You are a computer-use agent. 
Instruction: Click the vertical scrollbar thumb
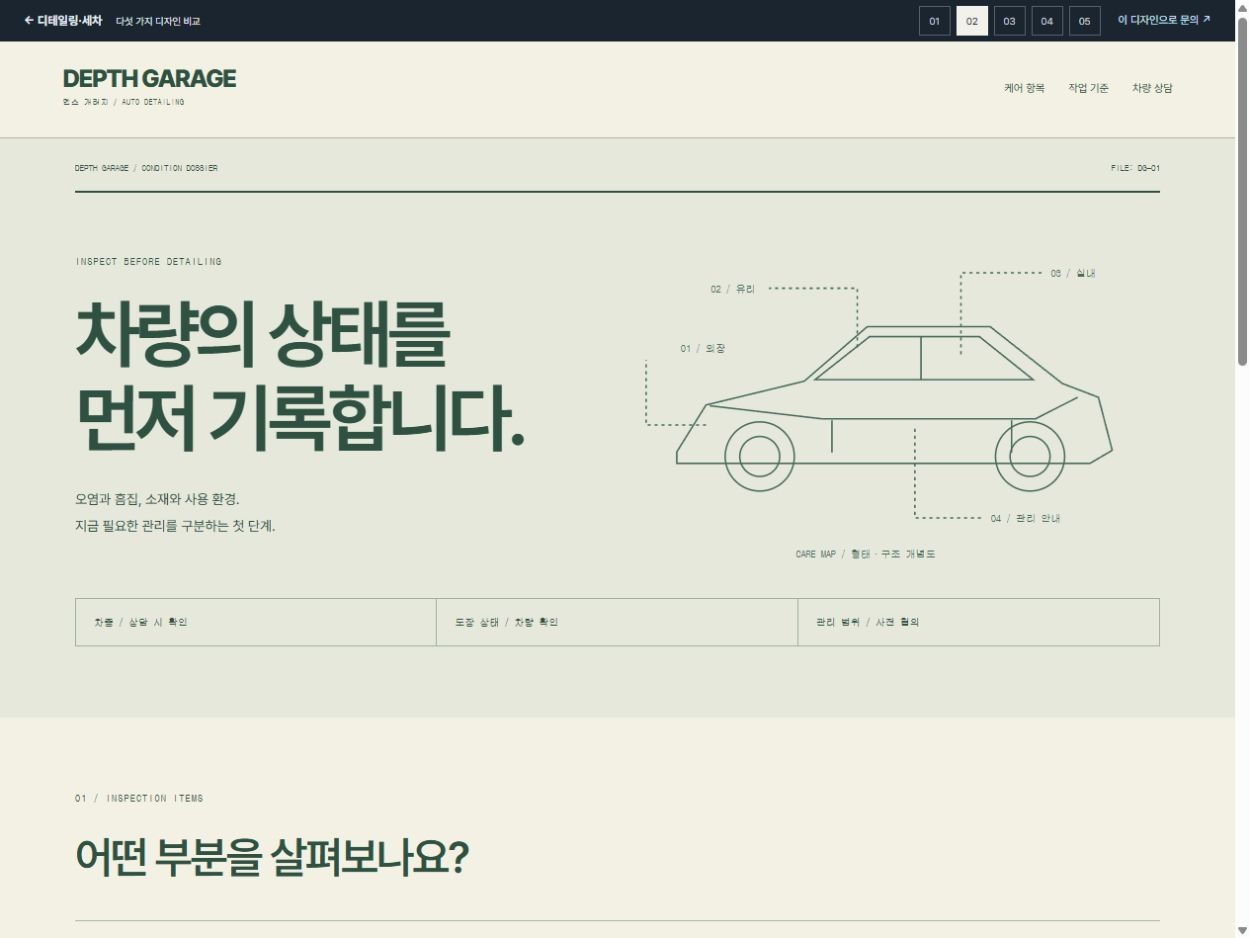[1242, 190]
